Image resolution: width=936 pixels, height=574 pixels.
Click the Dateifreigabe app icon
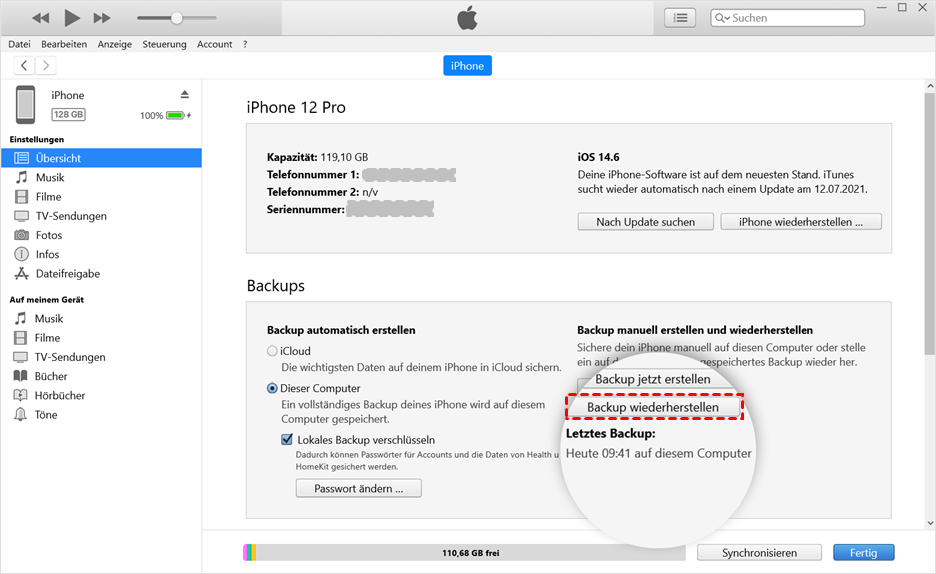pyautogui.click(x=21, y=273)
